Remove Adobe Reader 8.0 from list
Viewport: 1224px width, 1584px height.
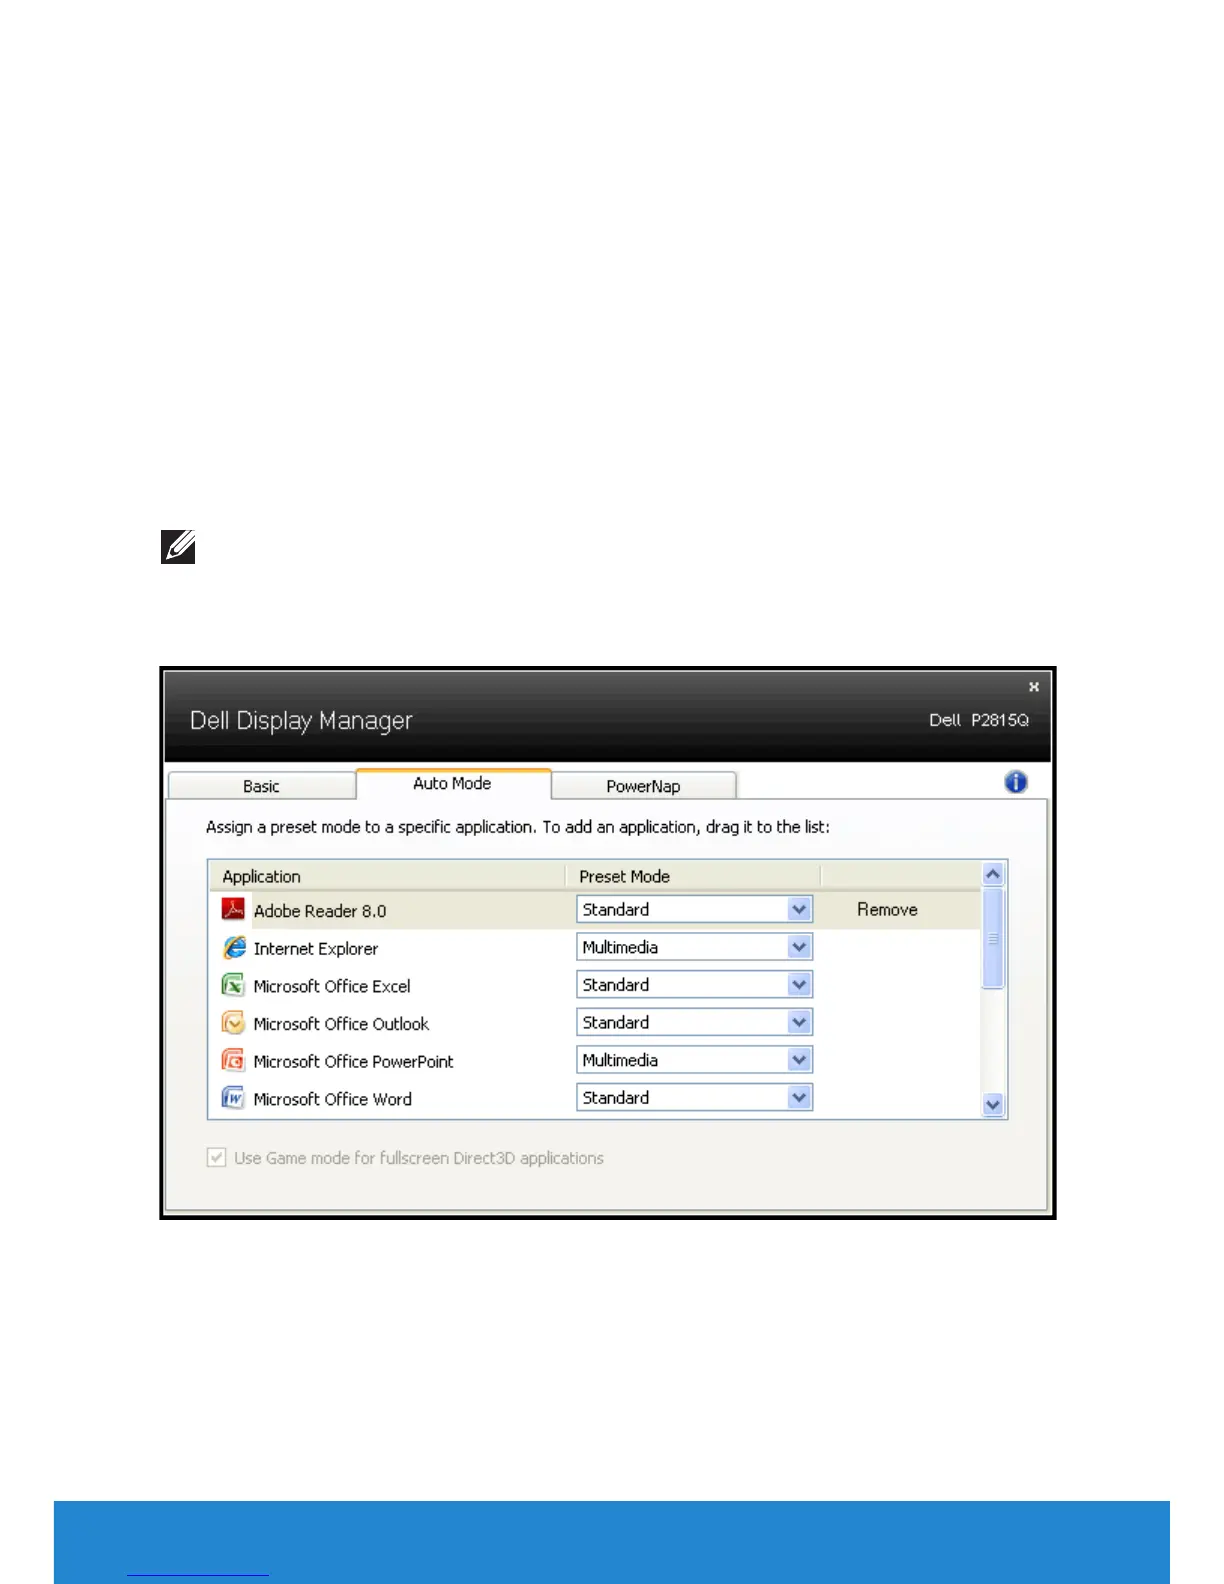click(x=887, y=909)
